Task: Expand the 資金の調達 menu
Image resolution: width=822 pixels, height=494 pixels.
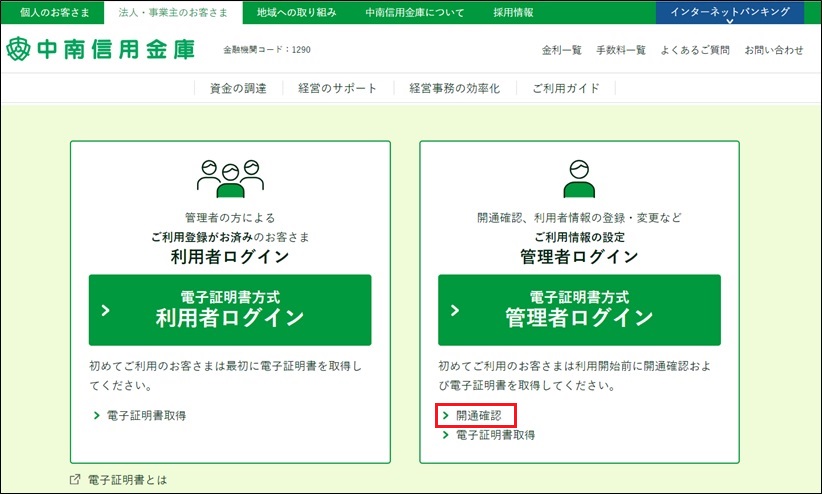Action: [x=238, y=88]
